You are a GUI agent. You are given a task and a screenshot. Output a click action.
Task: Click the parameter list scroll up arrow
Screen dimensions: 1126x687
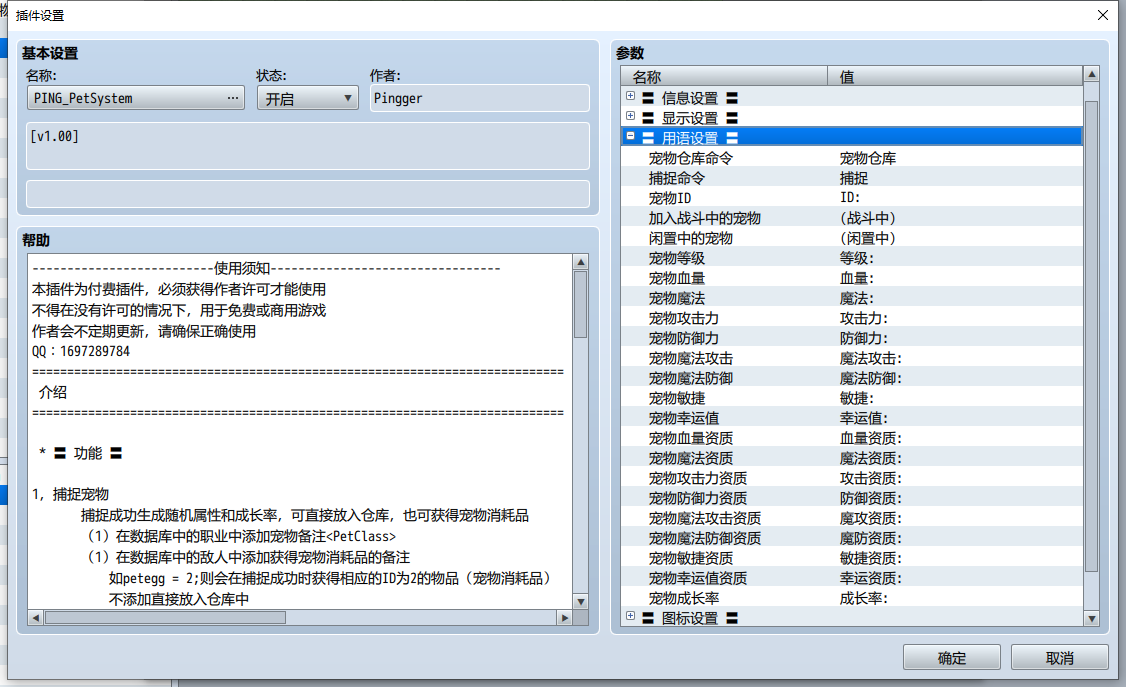1092,74
